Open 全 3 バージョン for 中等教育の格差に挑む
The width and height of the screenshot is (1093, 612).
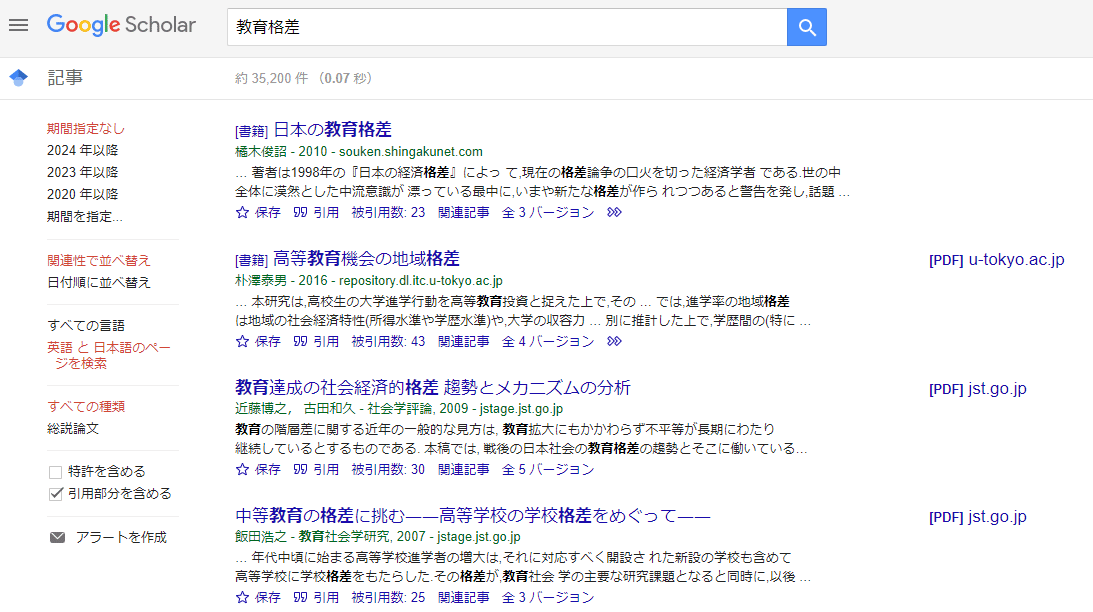(x=548, y=598)
